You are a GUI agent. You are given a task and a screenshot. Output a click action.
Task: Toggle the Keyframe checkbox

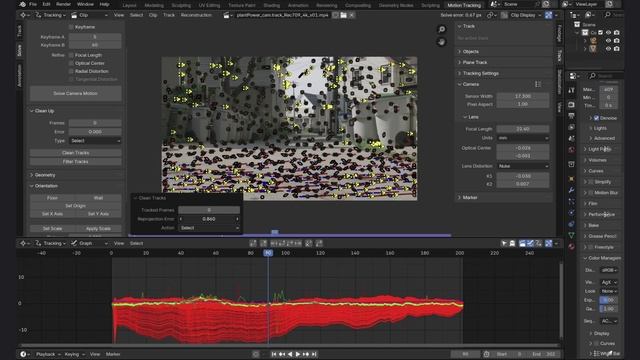click(71, 27)
